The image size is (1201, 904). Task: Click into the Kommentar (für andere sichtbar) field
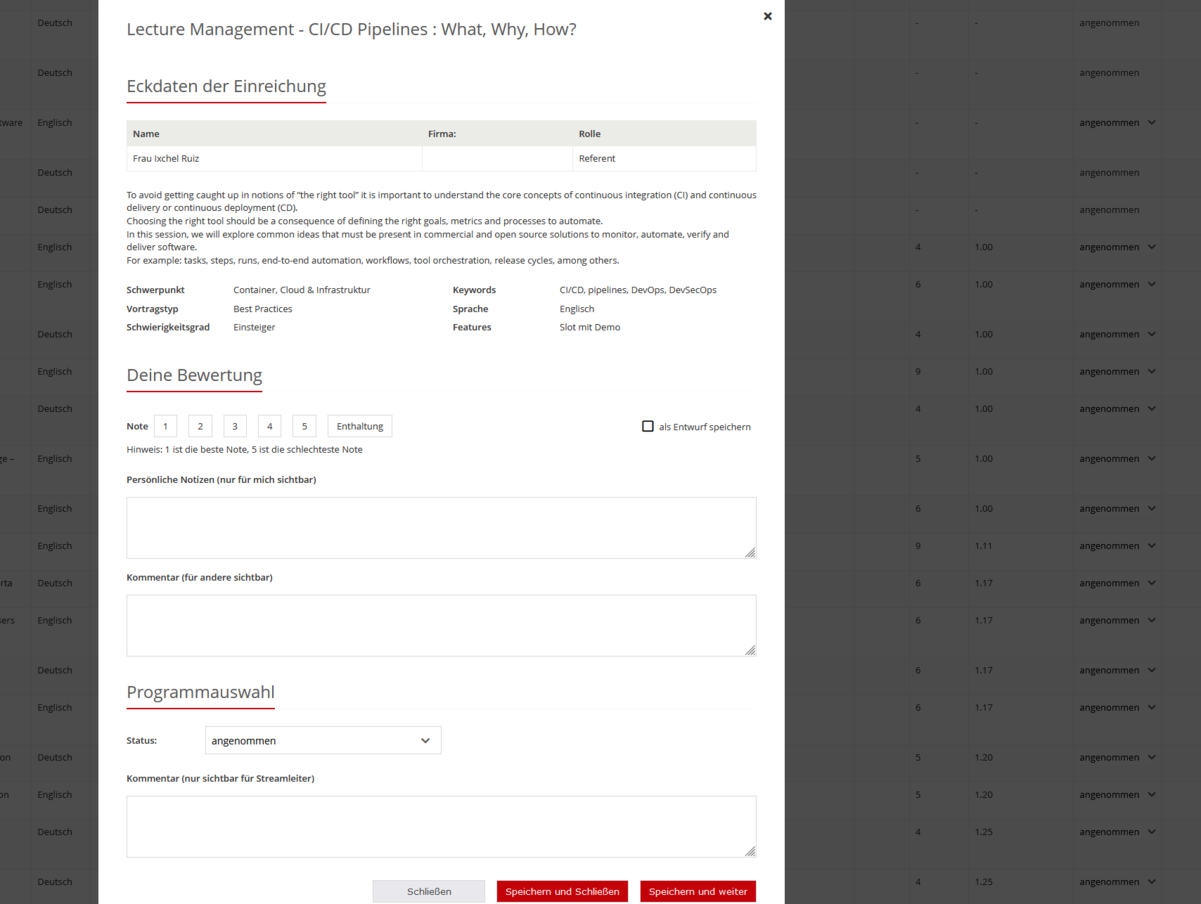(440, 625)
